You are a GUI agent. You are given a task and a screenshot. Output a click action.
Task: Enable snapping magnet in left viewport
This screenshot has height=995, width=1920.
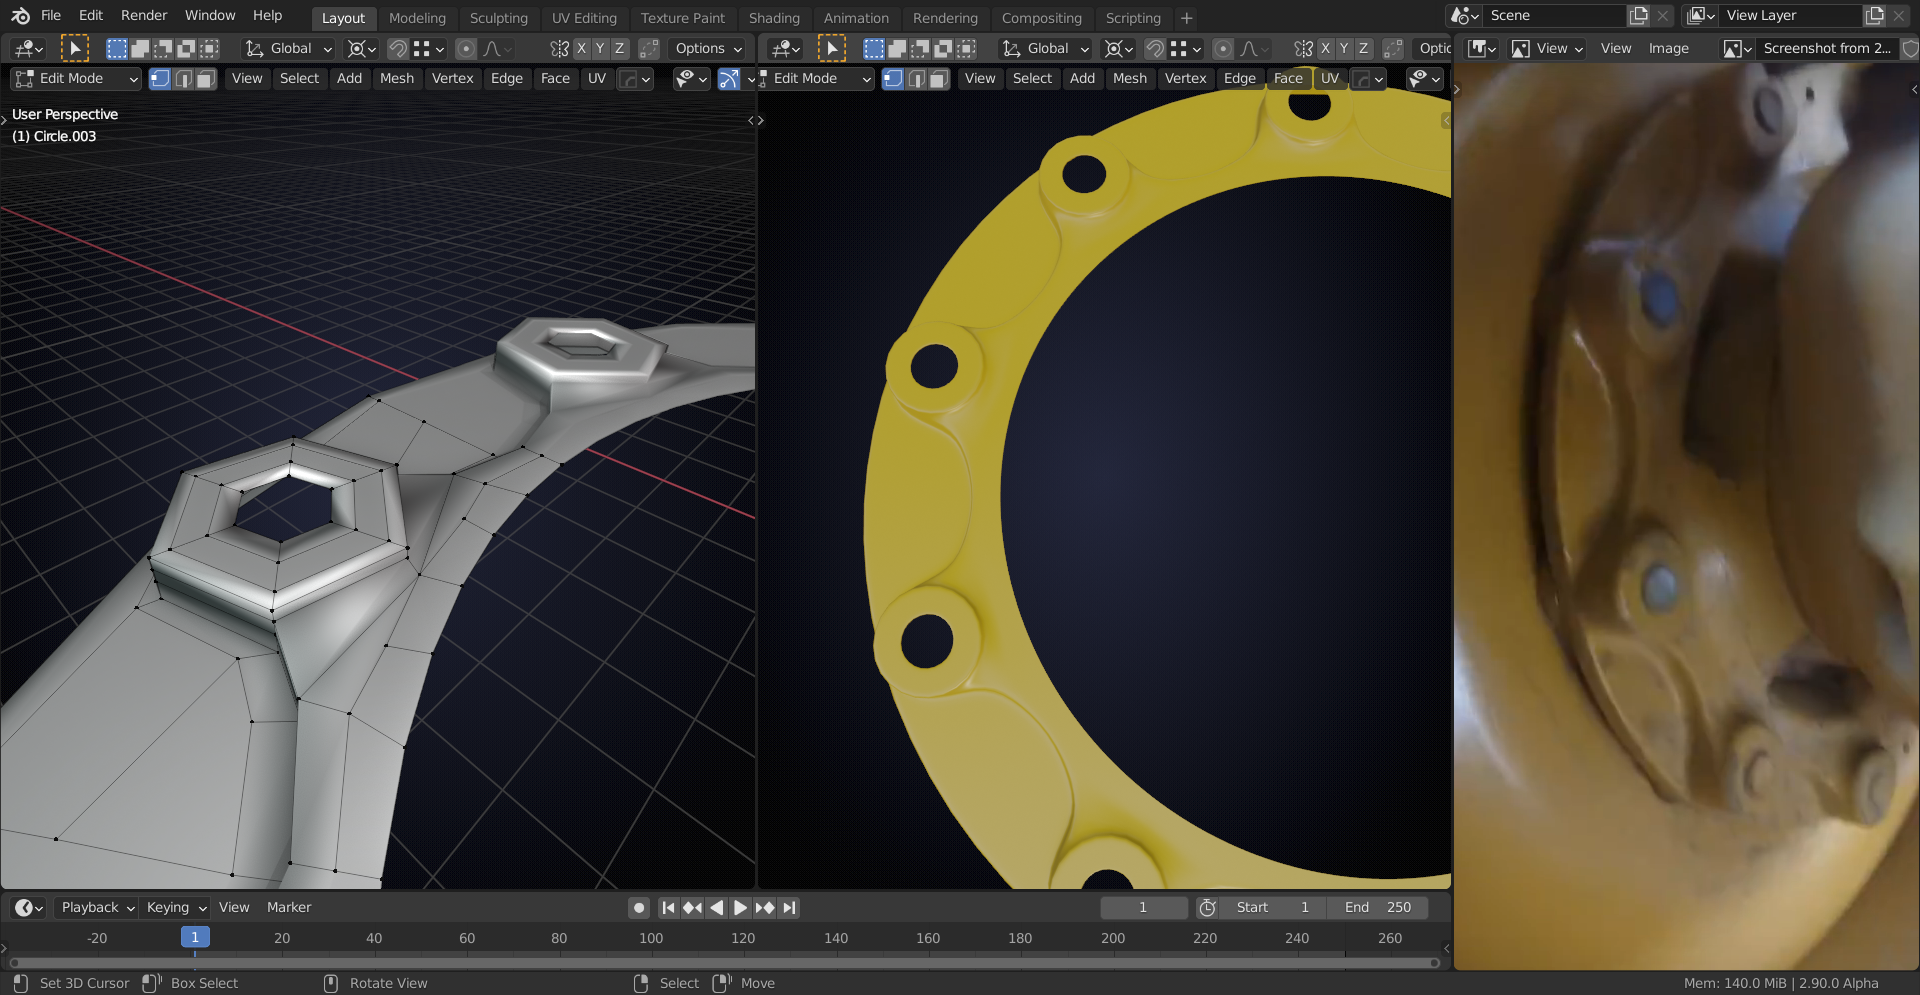(398, 48)
